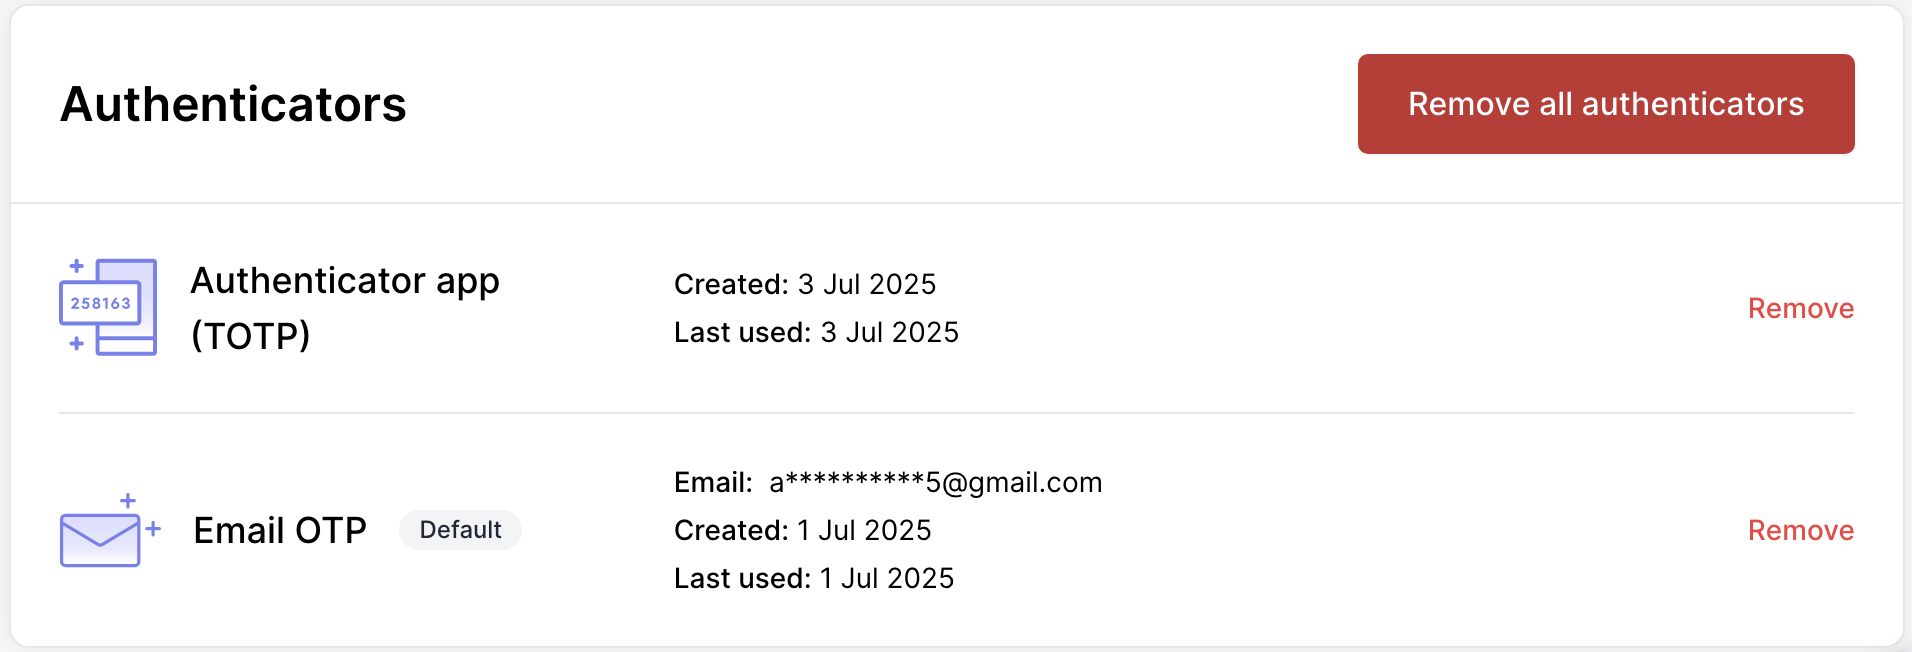Viewport: 1912px width, 652px height.
Task: Click the plus sign atop the TOTP icon
Action: click(x=76, y=266)
